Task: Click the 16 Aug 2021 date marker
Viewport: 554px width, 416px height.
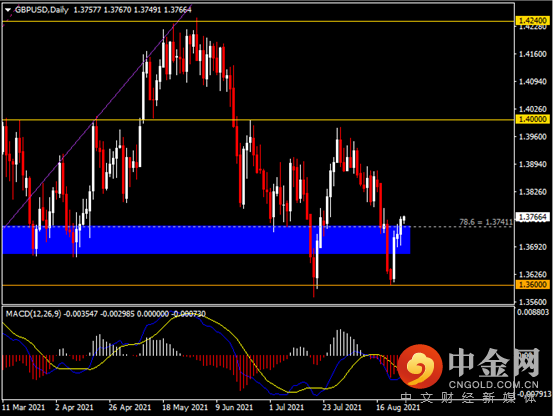Action: [398, 408]
